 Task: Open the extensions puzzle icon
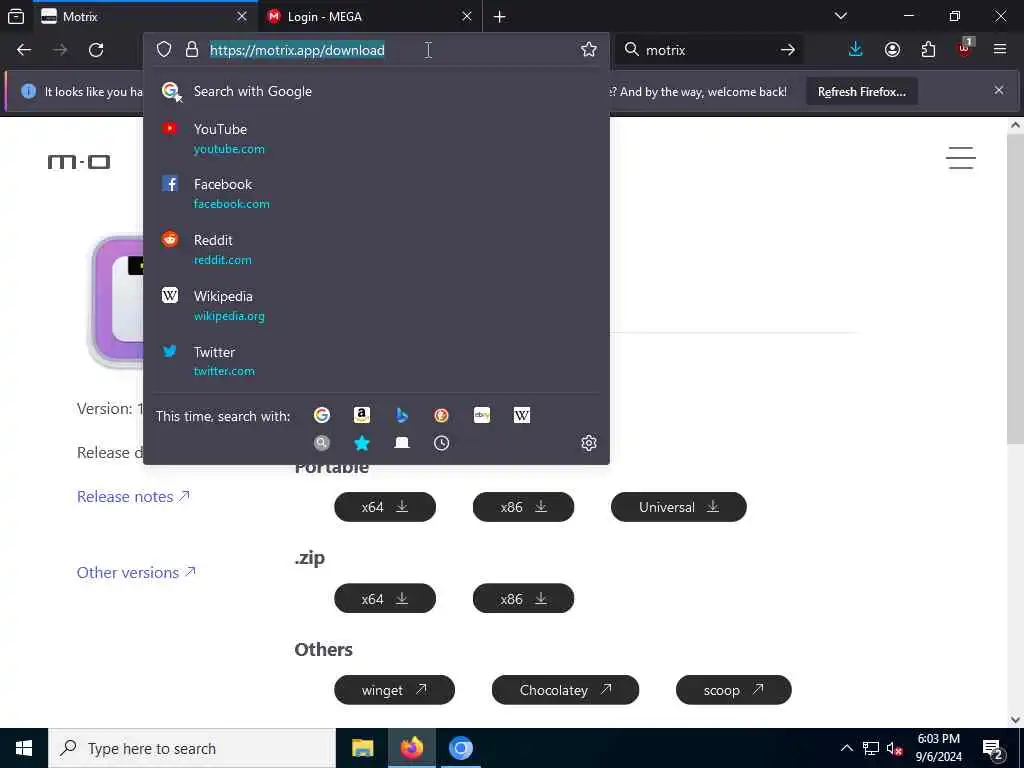(x=928, y=50)
